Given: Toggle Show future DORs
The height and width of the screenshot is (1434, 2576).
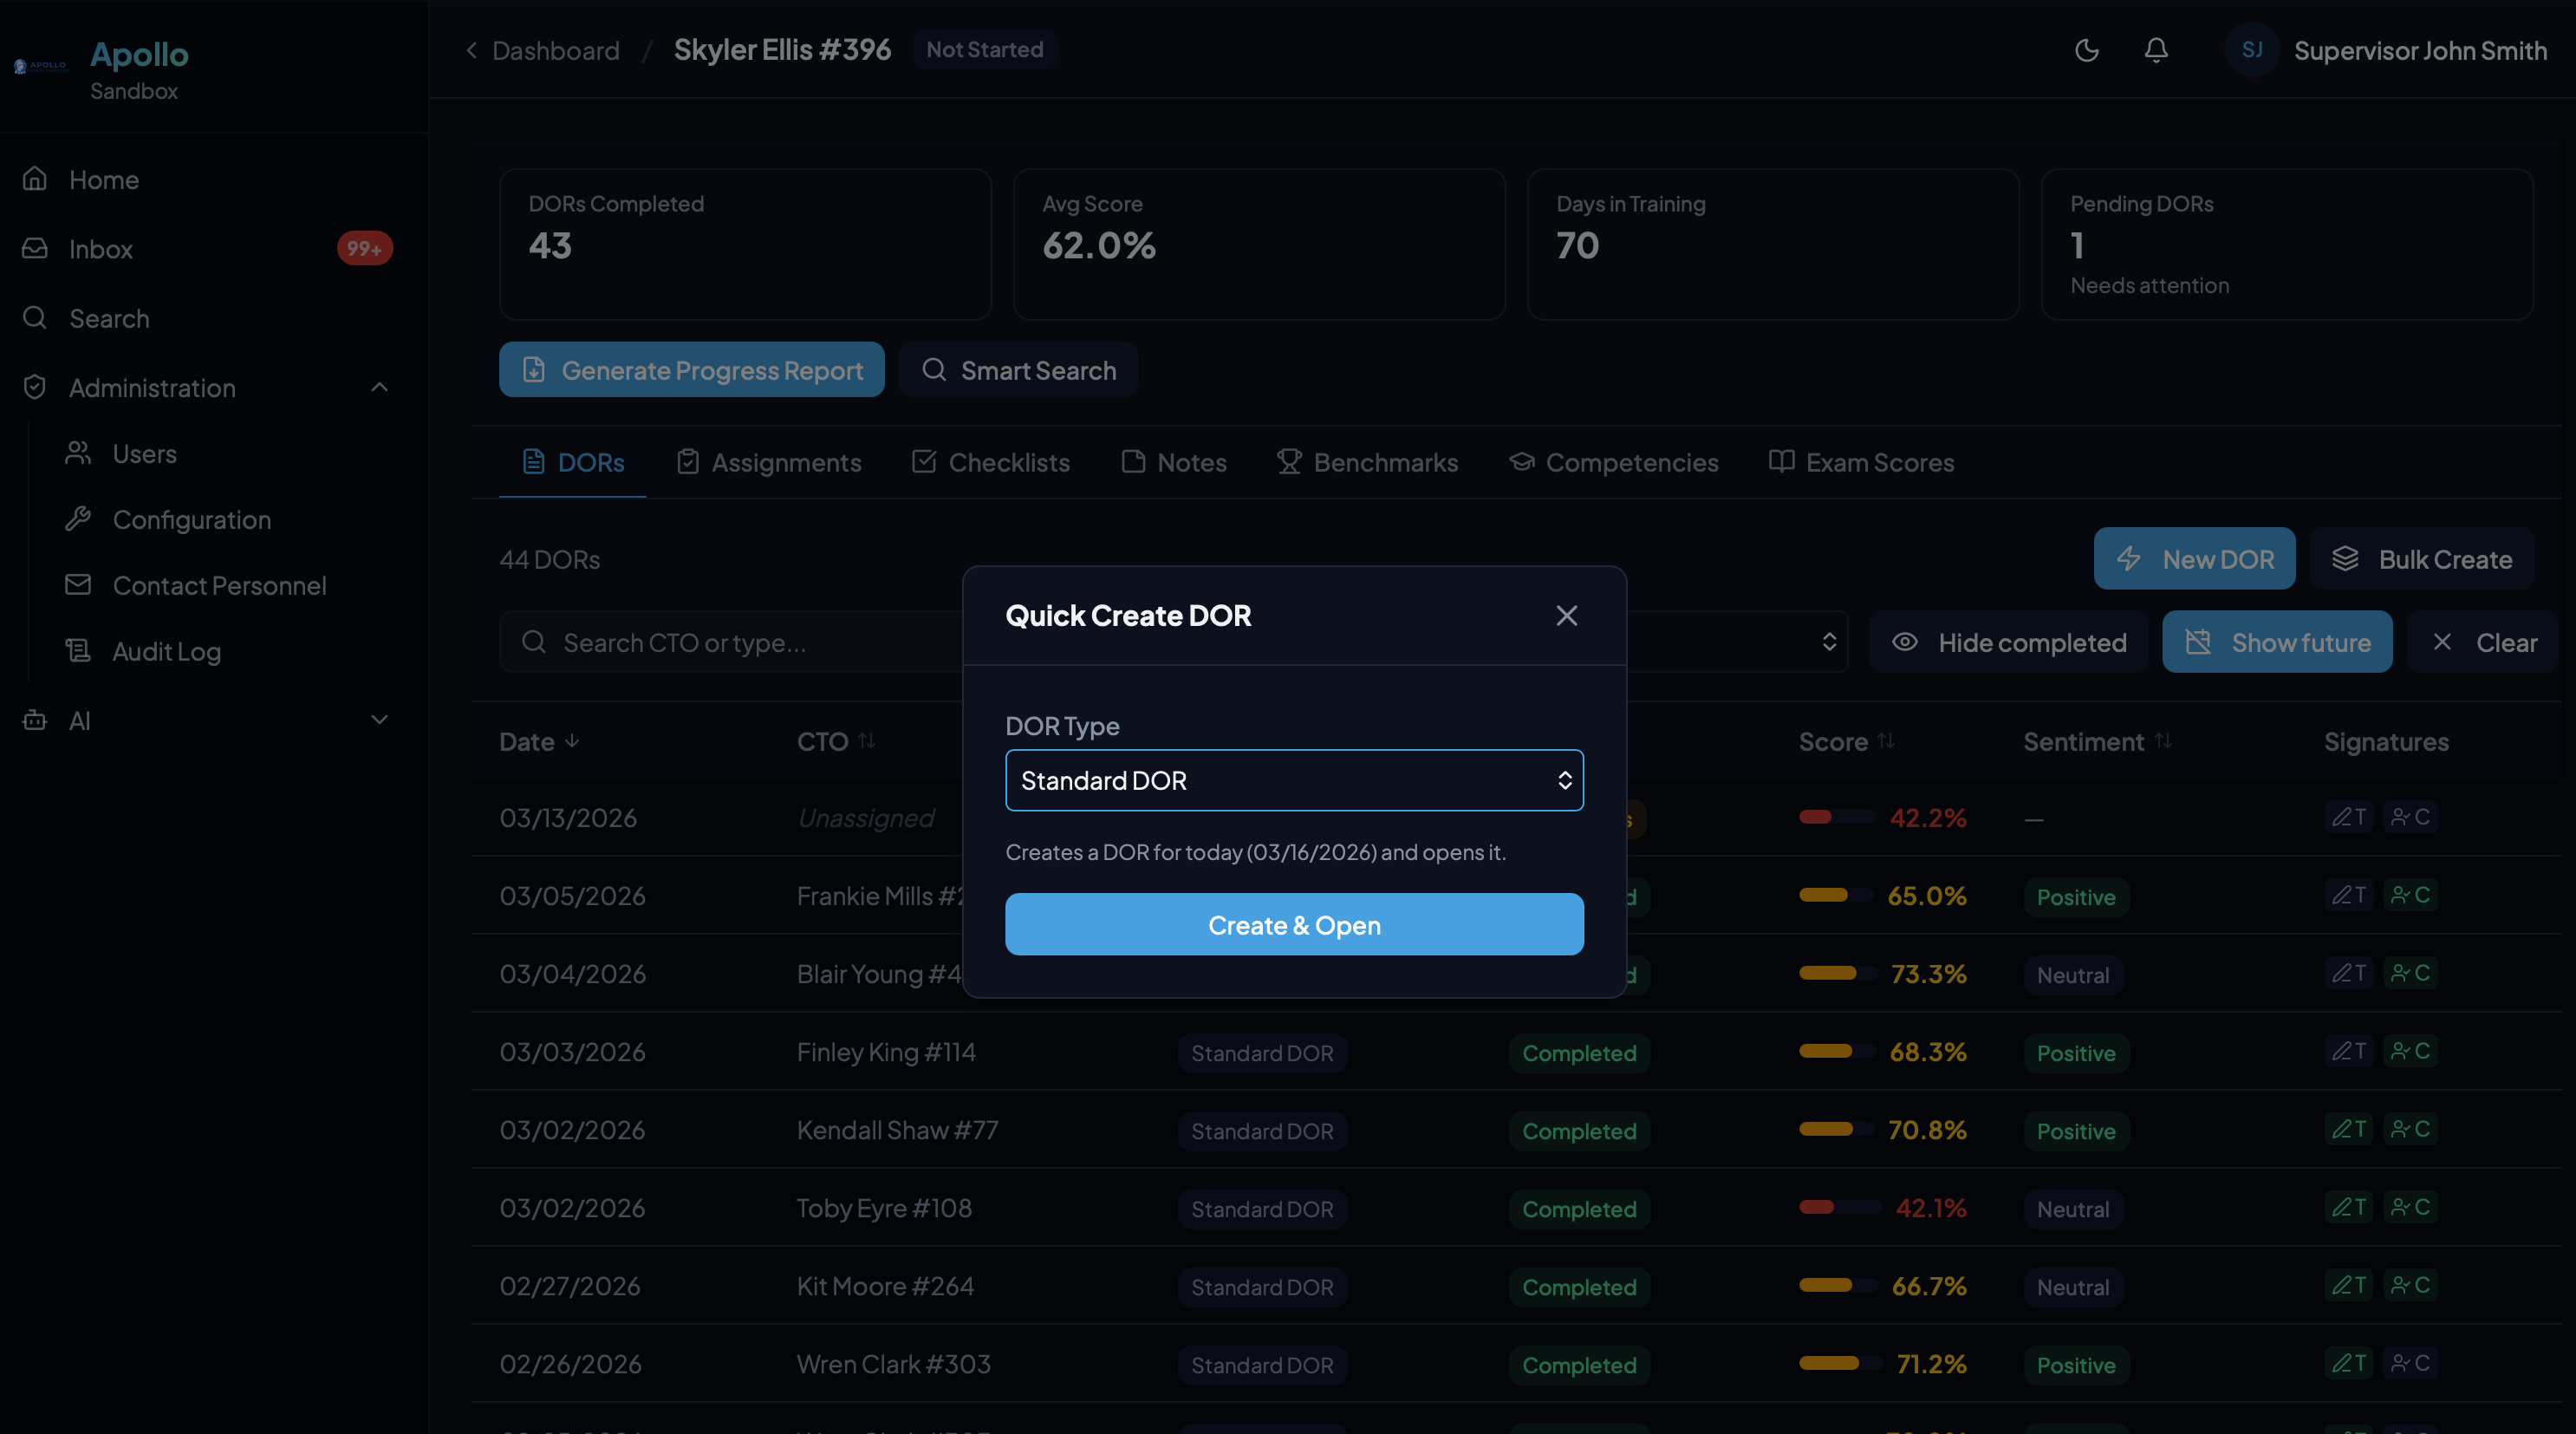Looking at the screenshot, I should click(2277, 642).
